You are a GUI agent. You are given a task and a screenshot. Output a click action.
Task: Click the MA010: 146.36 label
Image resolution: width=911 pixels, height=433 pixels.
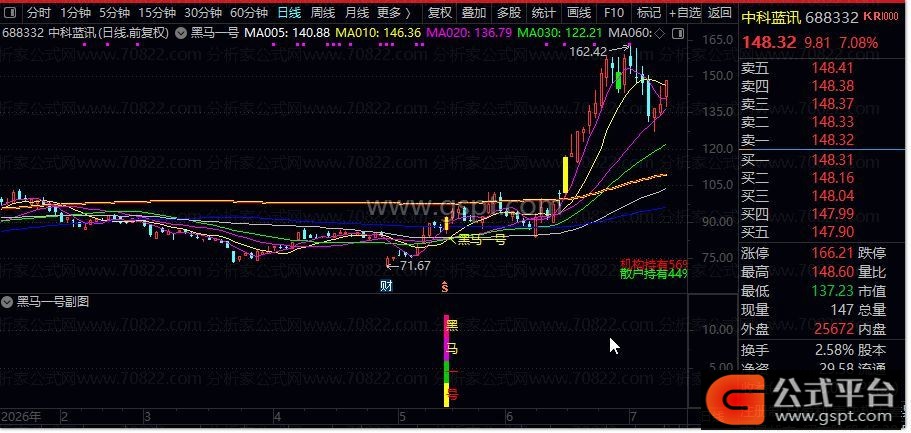tap(378, 33)
